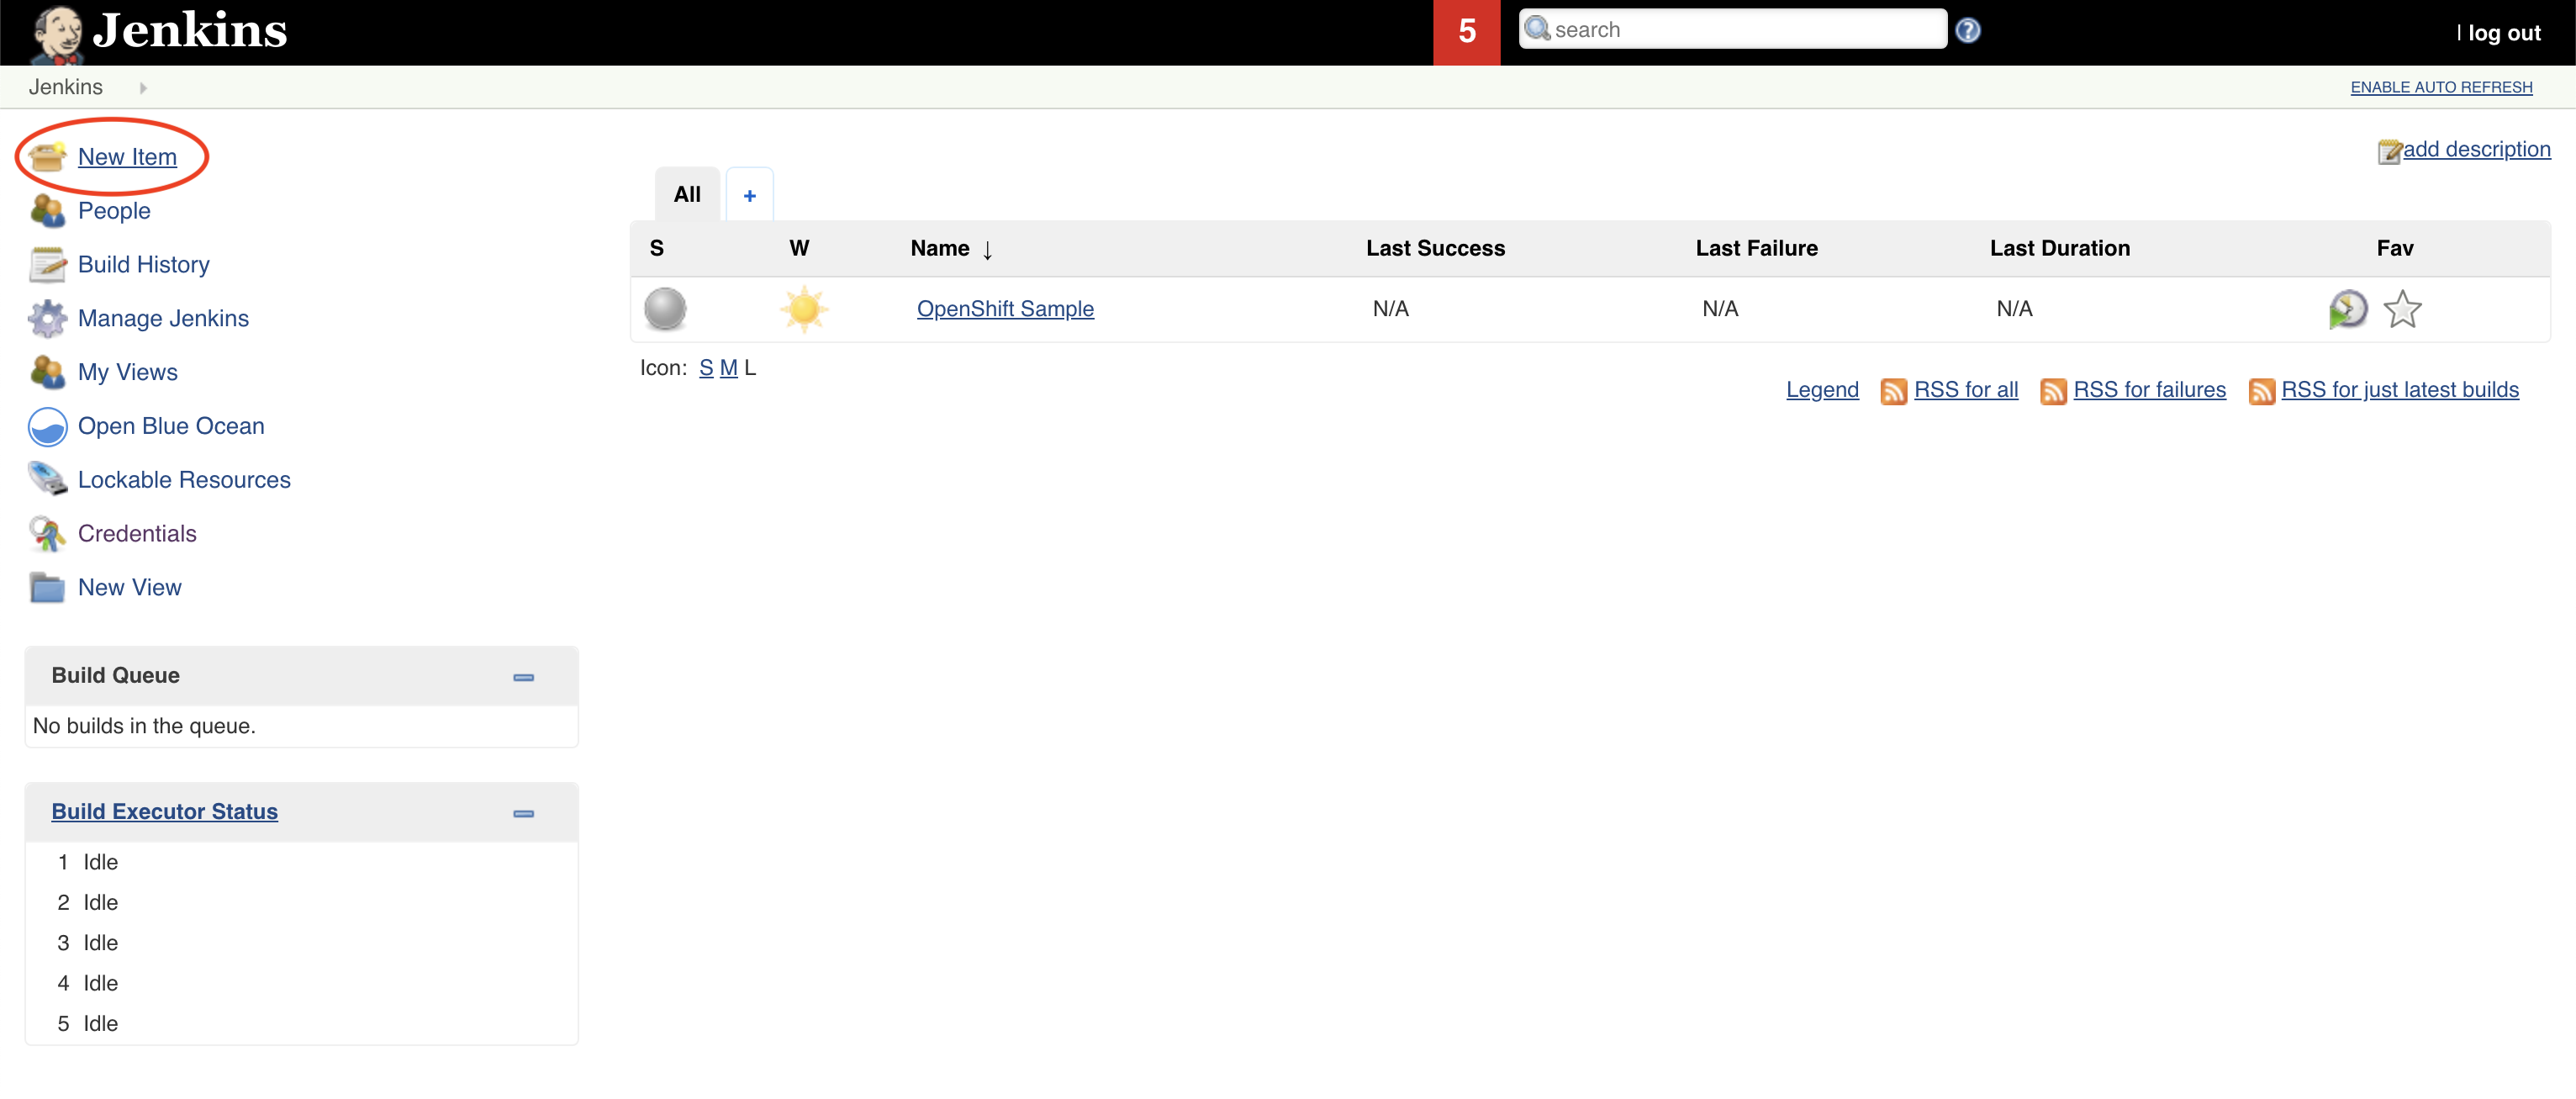The height and width of the screenshot is (1099, 2576).
Task: Click the Jenkins breadcrumb link
Action: (x=65, y=87)
